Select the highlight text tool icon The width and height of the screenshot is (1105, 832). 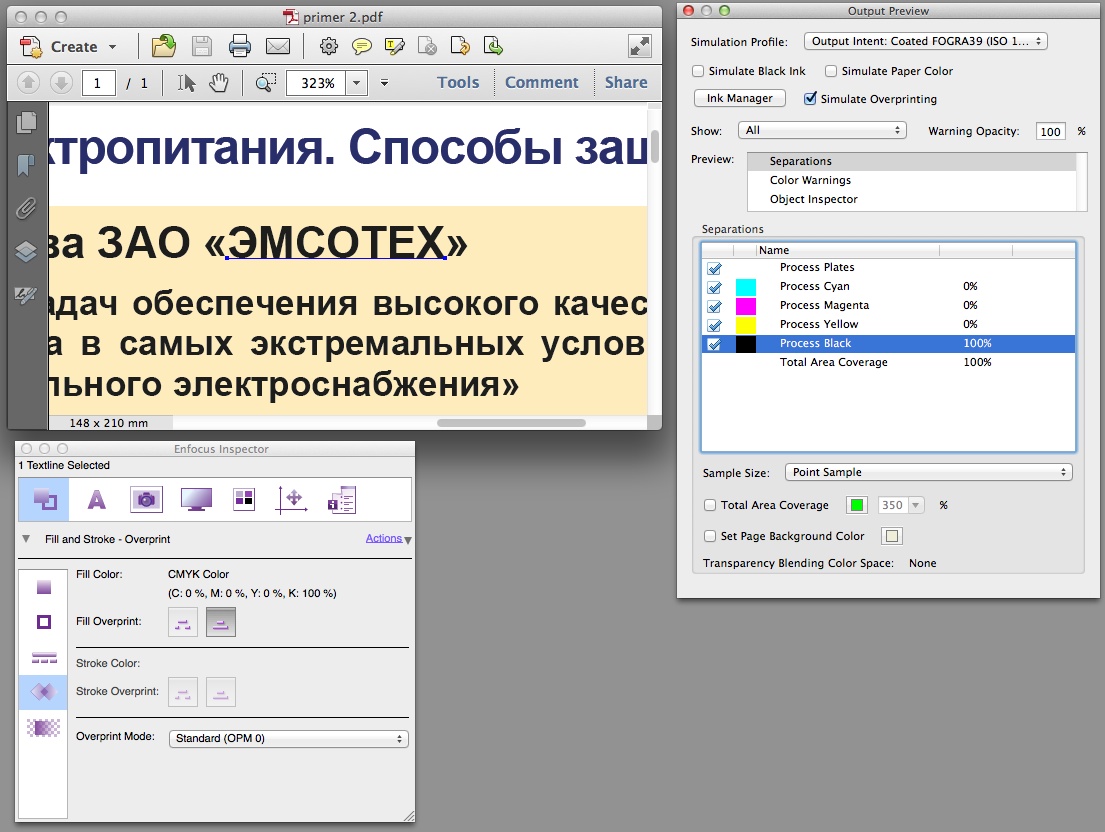click(395, 46)
